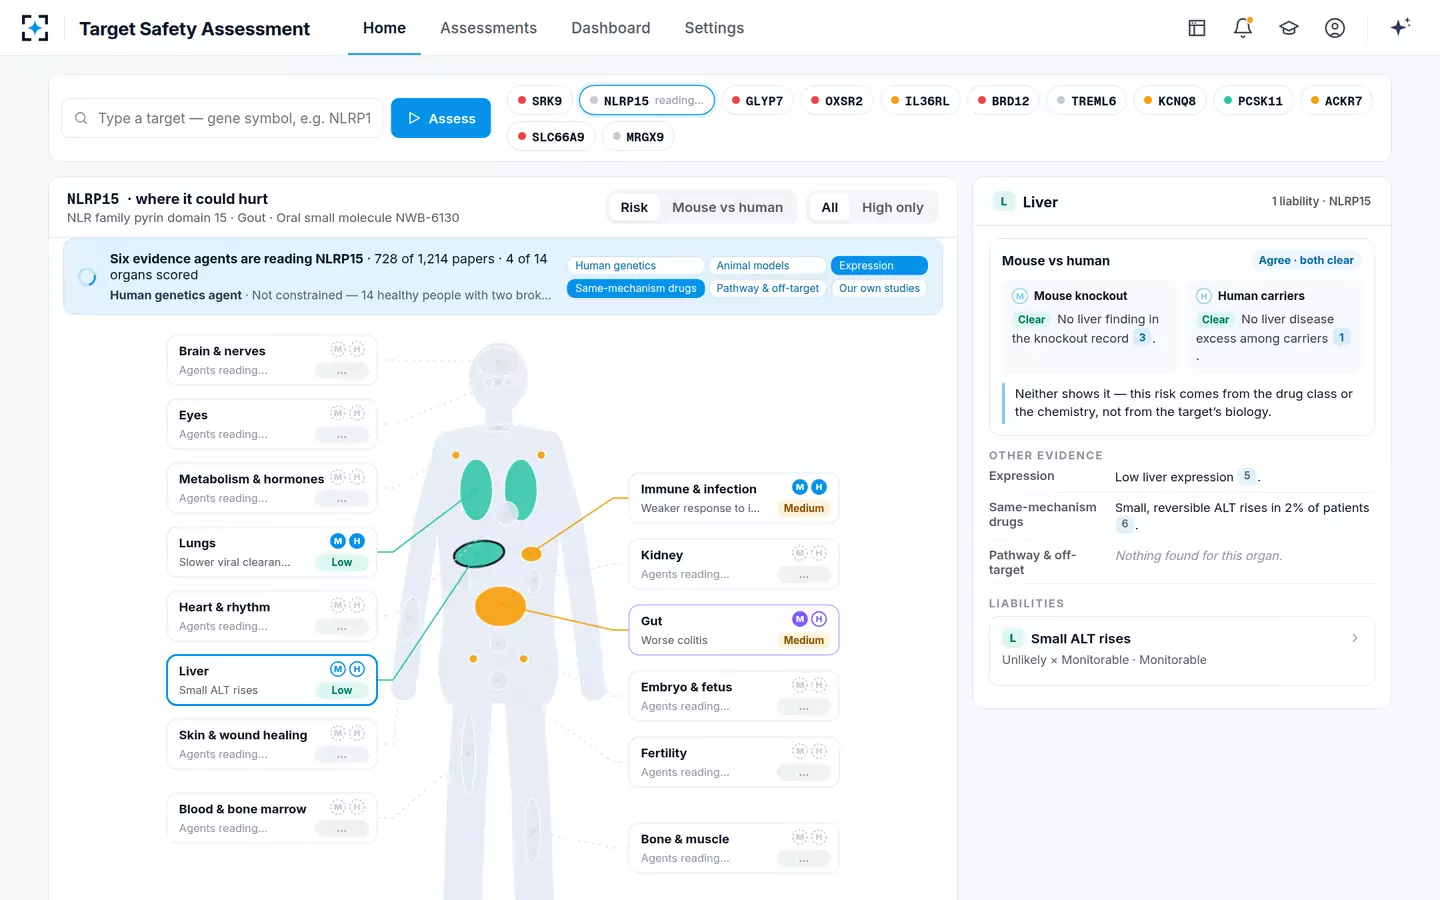The height and width of the screenshot is (900, 1440).
Task: Focus the target gene symbol input
Action: click(x=222, y=118)
